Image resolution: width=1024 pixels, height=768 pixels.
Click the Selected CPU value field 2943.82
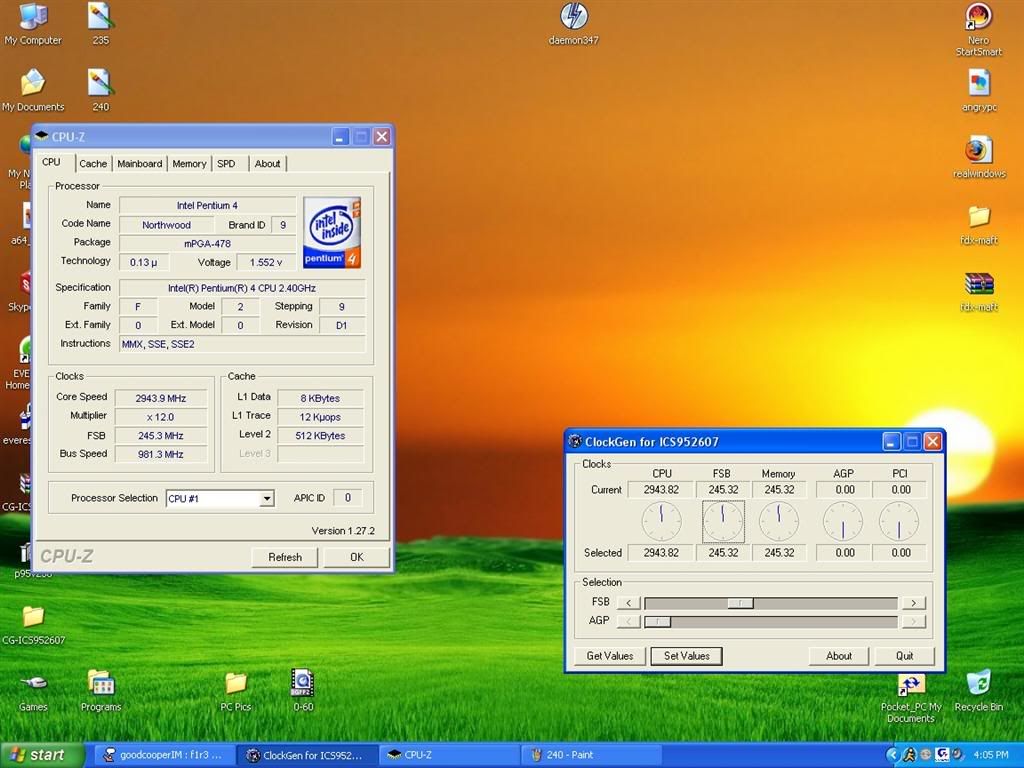pyautogui.click(x=661, y=553)
